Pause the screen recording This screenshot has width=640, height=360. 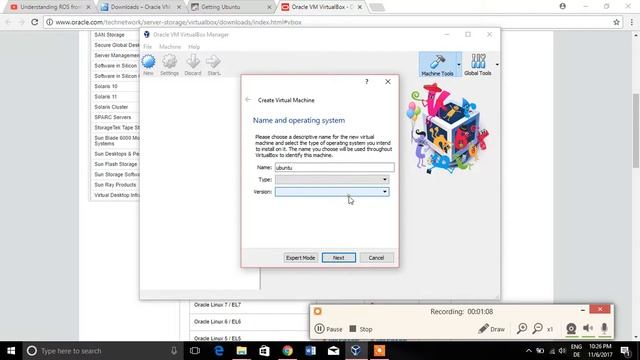[329, 329]
